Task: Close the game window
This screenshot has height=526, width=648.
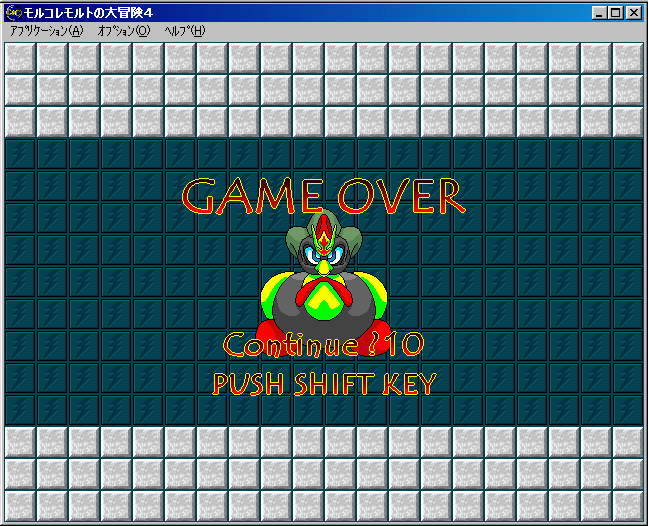Action: (x=634, y=13)
